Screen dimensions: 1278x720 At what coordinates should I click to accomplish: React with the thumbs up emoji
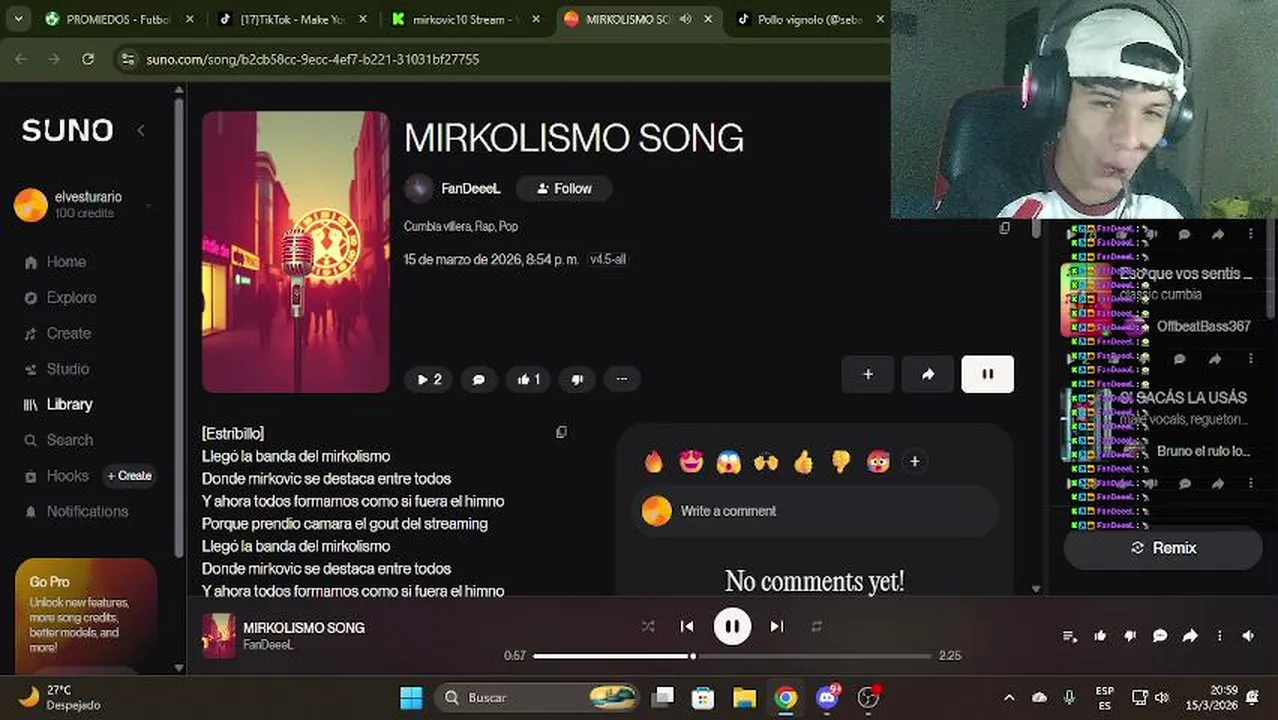tap(804, 461)
